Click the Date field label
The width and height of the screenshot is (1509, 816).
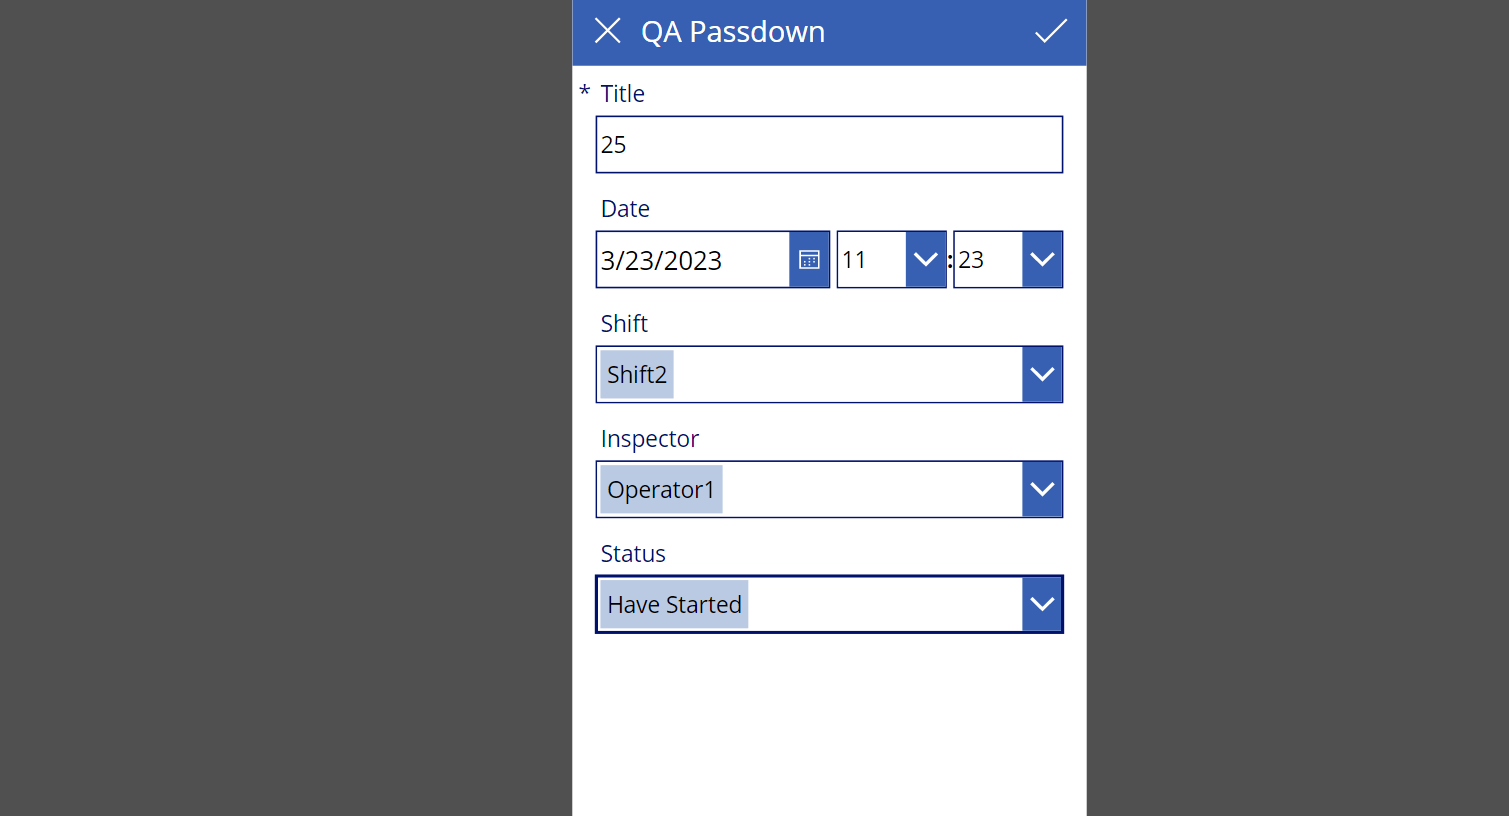(x=624, y=209)
